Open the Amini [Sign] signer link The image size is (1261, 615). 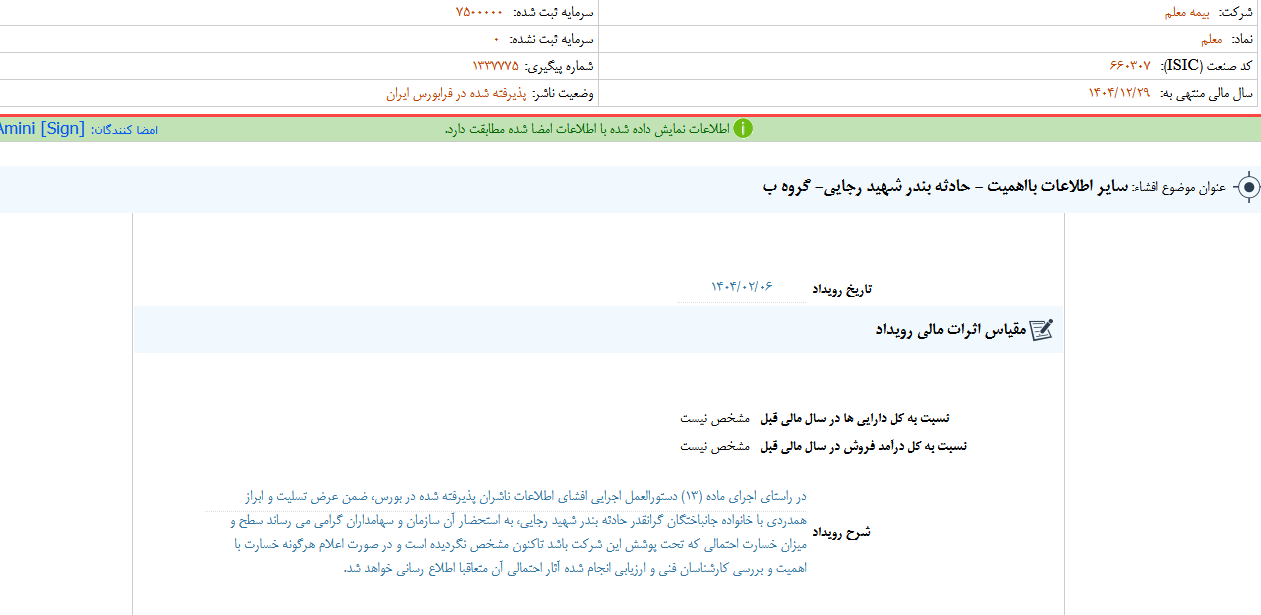[42, 129]
